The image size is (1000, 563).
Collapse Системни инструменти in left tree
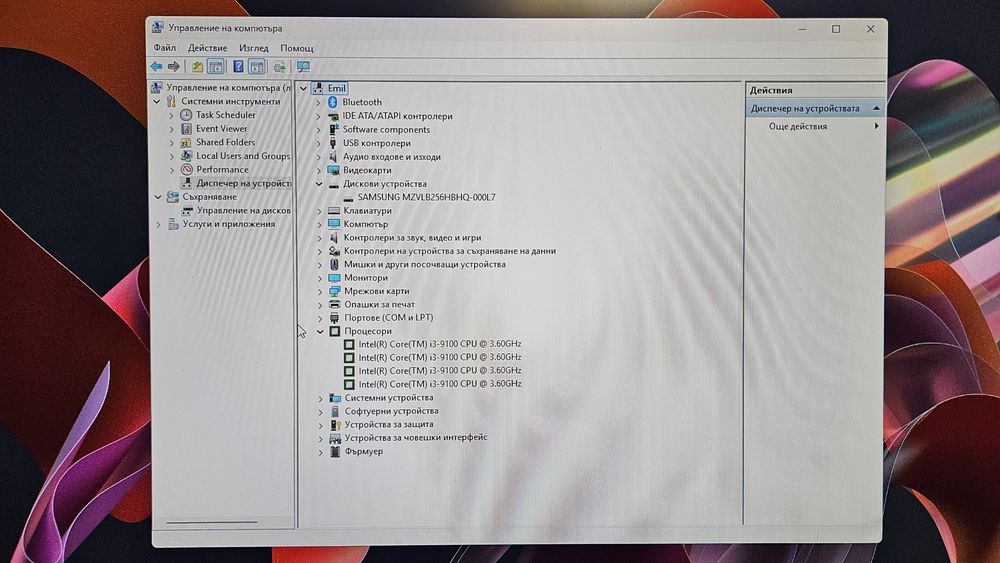(157, 101)
